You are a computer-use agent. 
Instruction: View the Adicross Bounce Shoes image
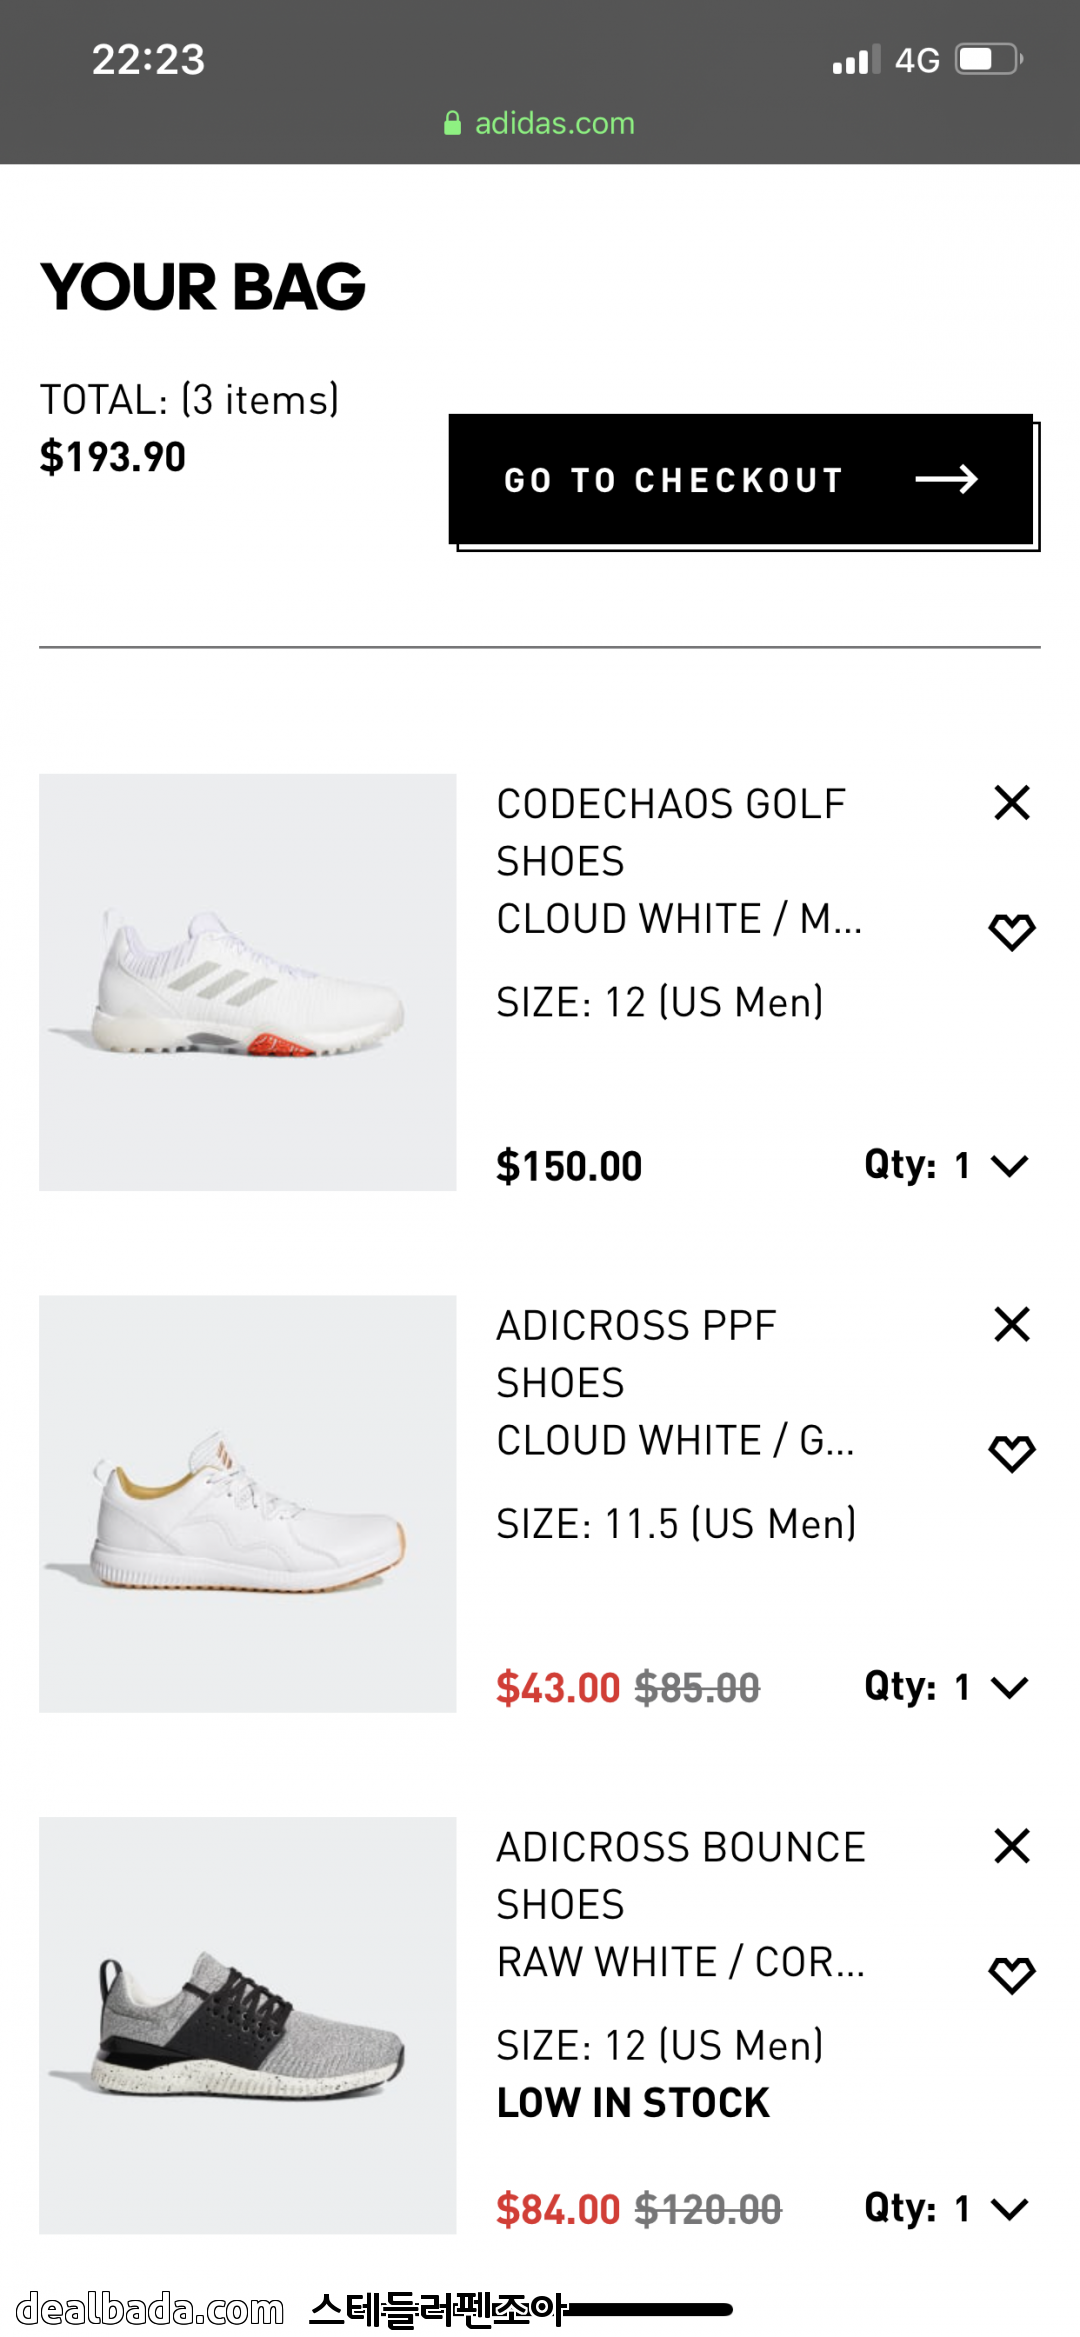(248, 2025)
